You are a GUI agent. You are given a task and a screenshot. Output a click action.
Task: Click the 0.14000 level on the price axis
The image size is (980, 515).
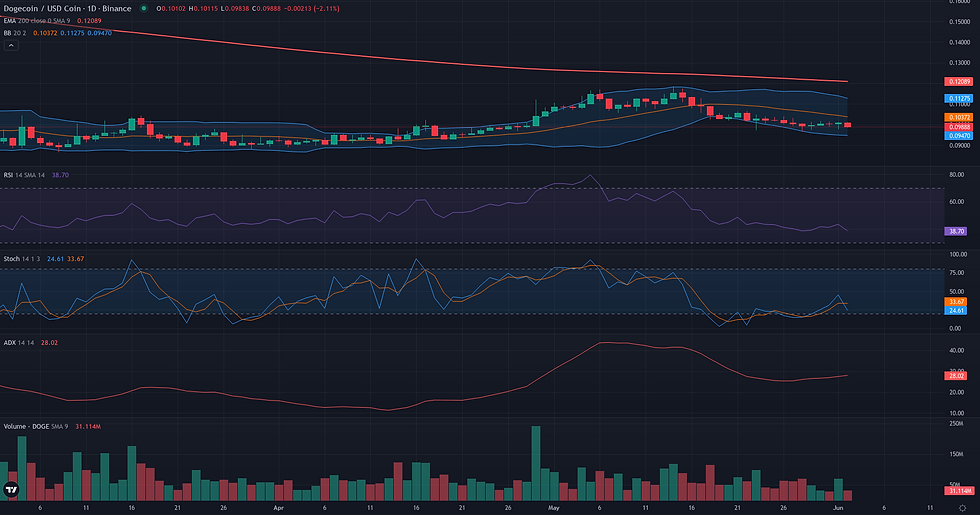tap(959, 42)
